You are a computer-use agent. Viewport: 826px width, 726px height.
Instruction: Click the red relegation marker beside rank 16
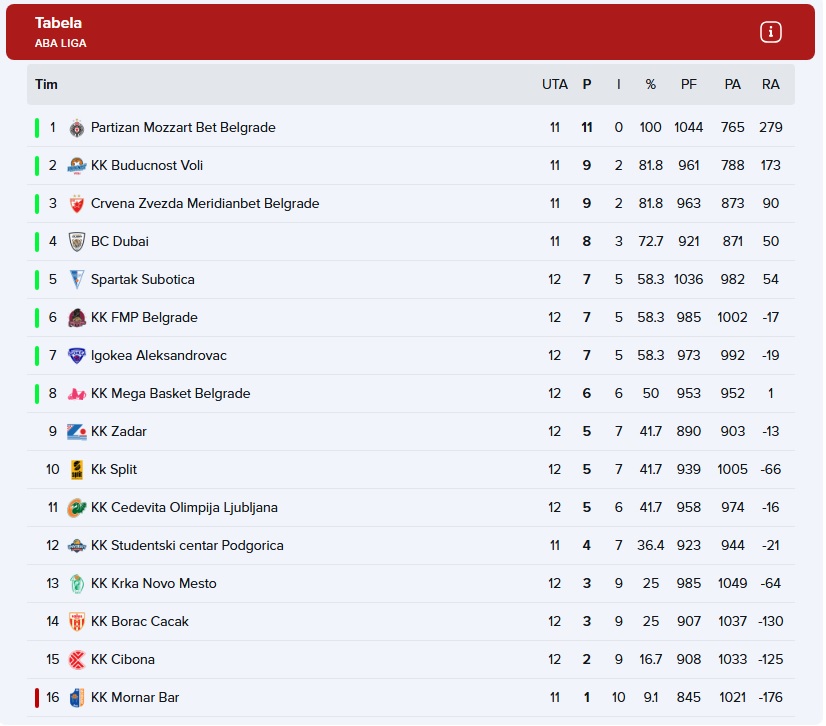pyautogui.click(x=37, y=698)
